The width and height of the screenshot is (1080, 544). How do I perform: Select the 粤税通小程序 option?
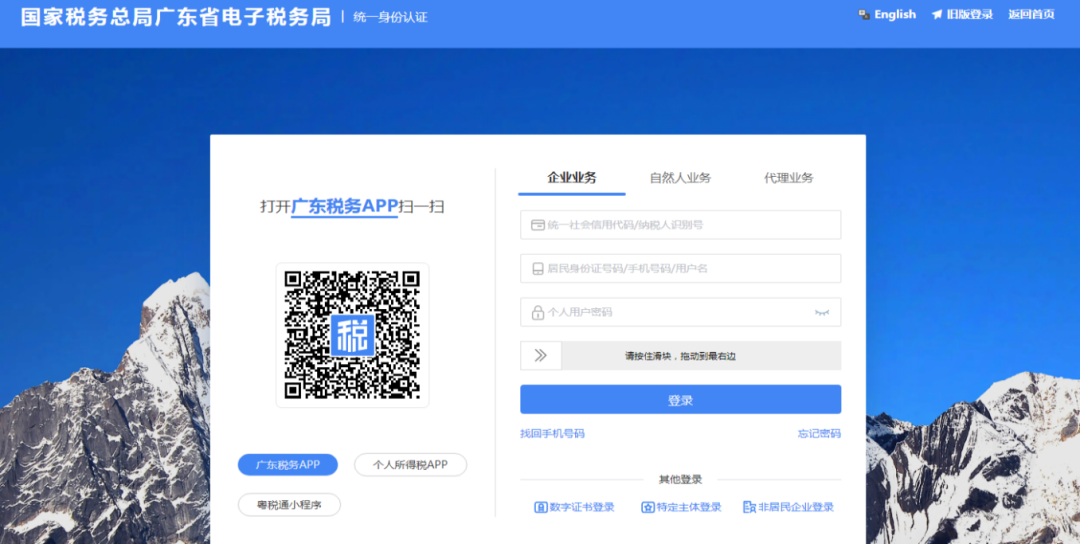point(289,505)
